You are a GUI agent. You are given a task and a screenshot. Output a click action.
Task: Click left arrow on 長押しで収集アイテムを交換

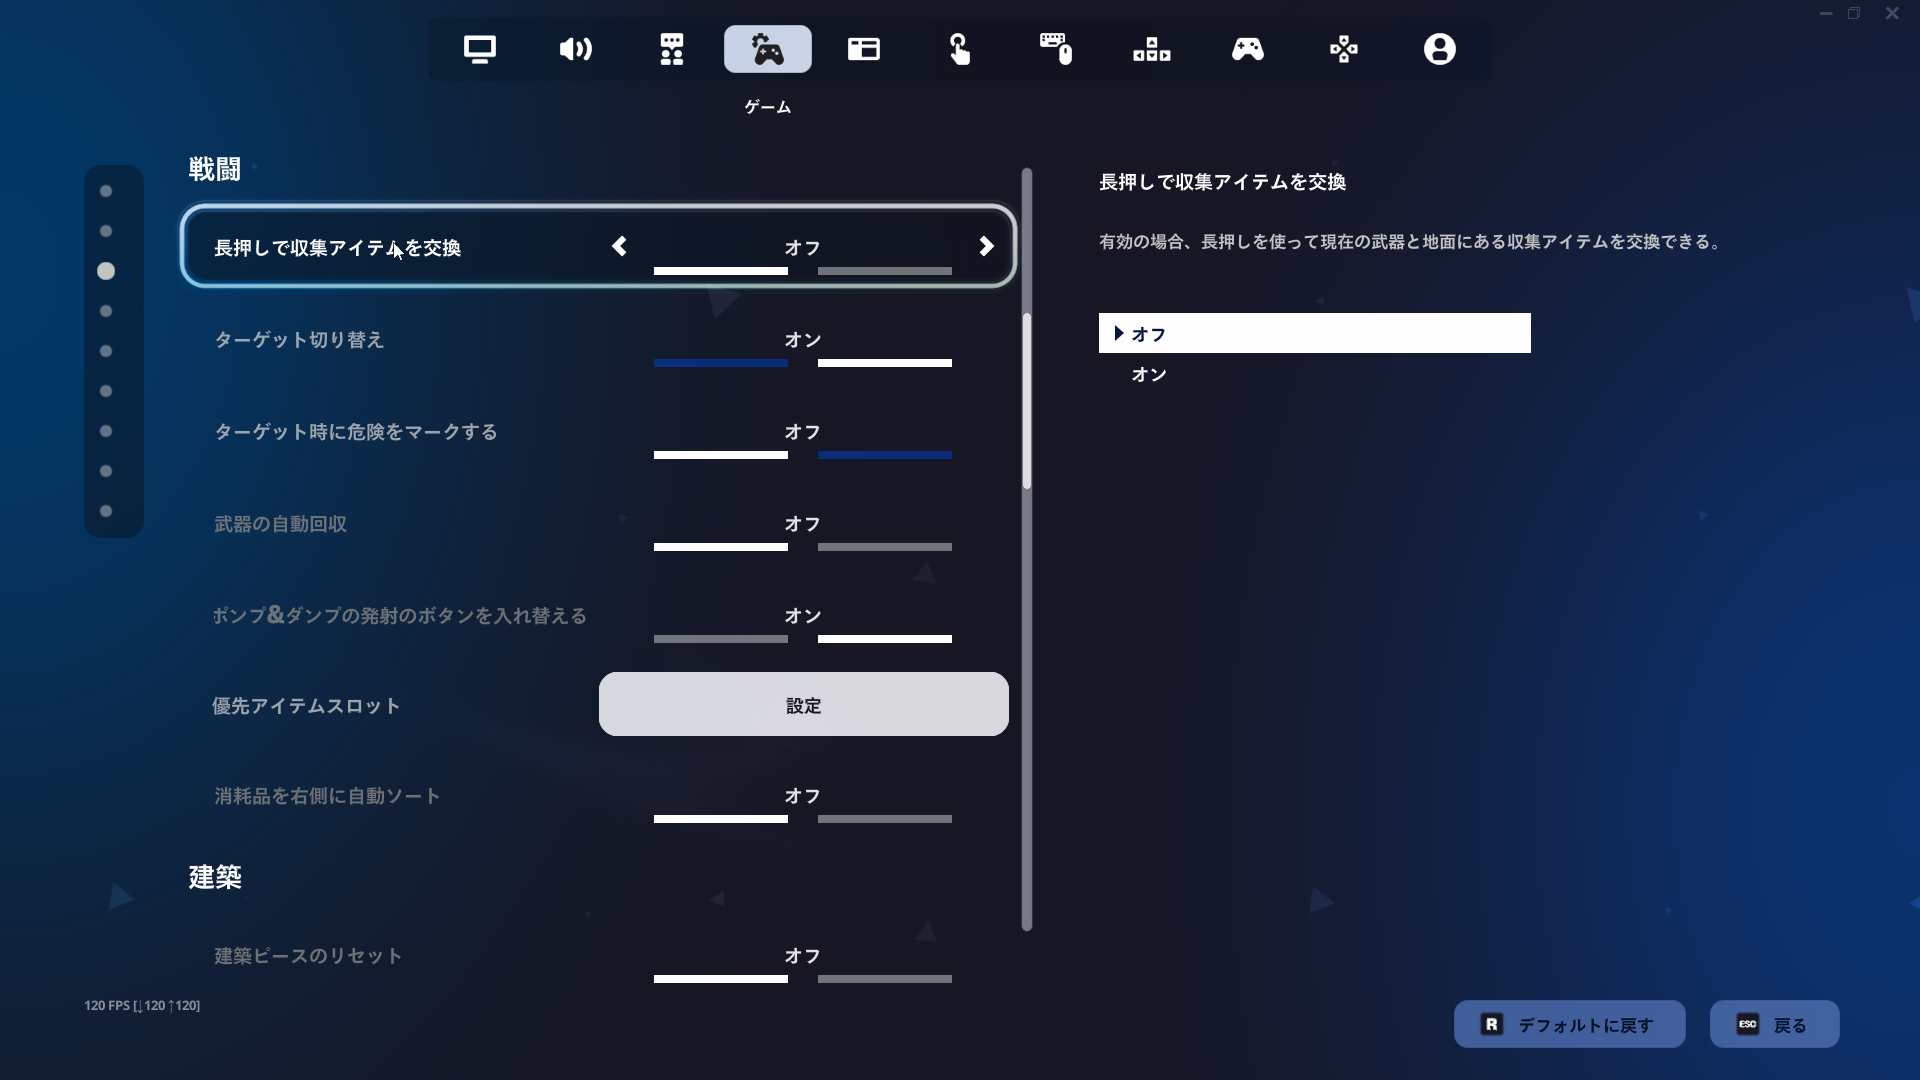tap(620, 247)
